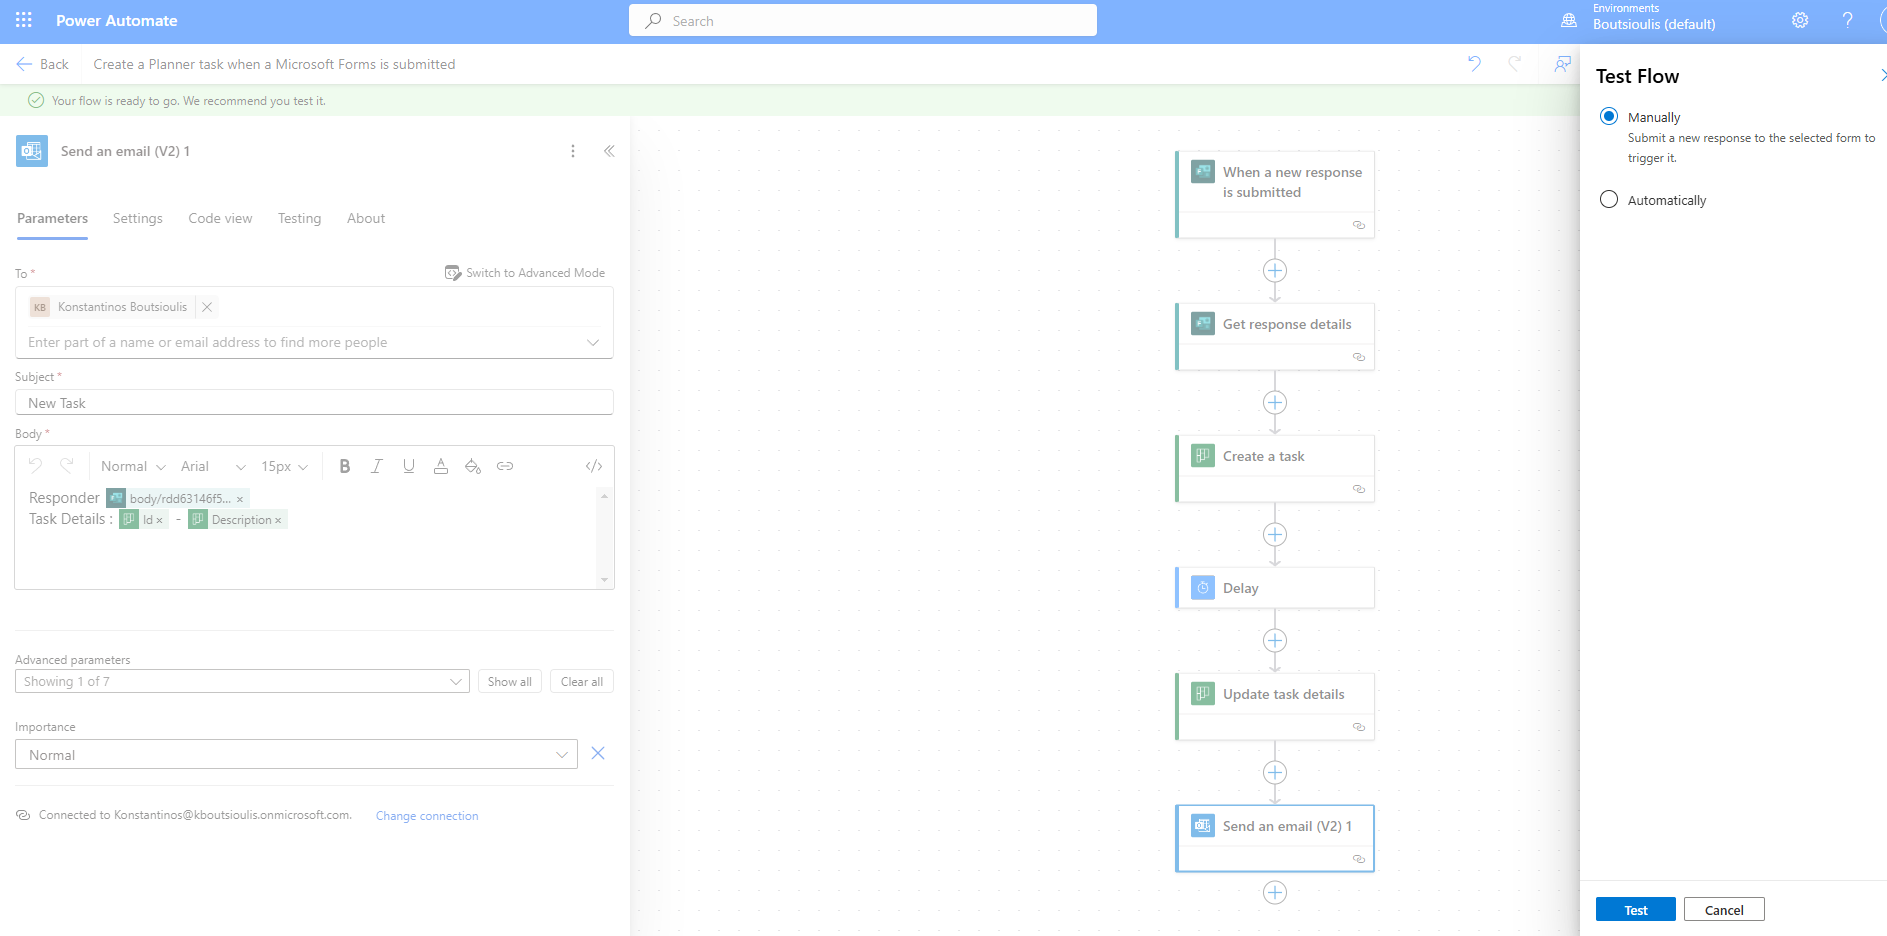The image size is (1887, 936).
Task: Click Clear all advanced parameters
Action: coord(582,681)
